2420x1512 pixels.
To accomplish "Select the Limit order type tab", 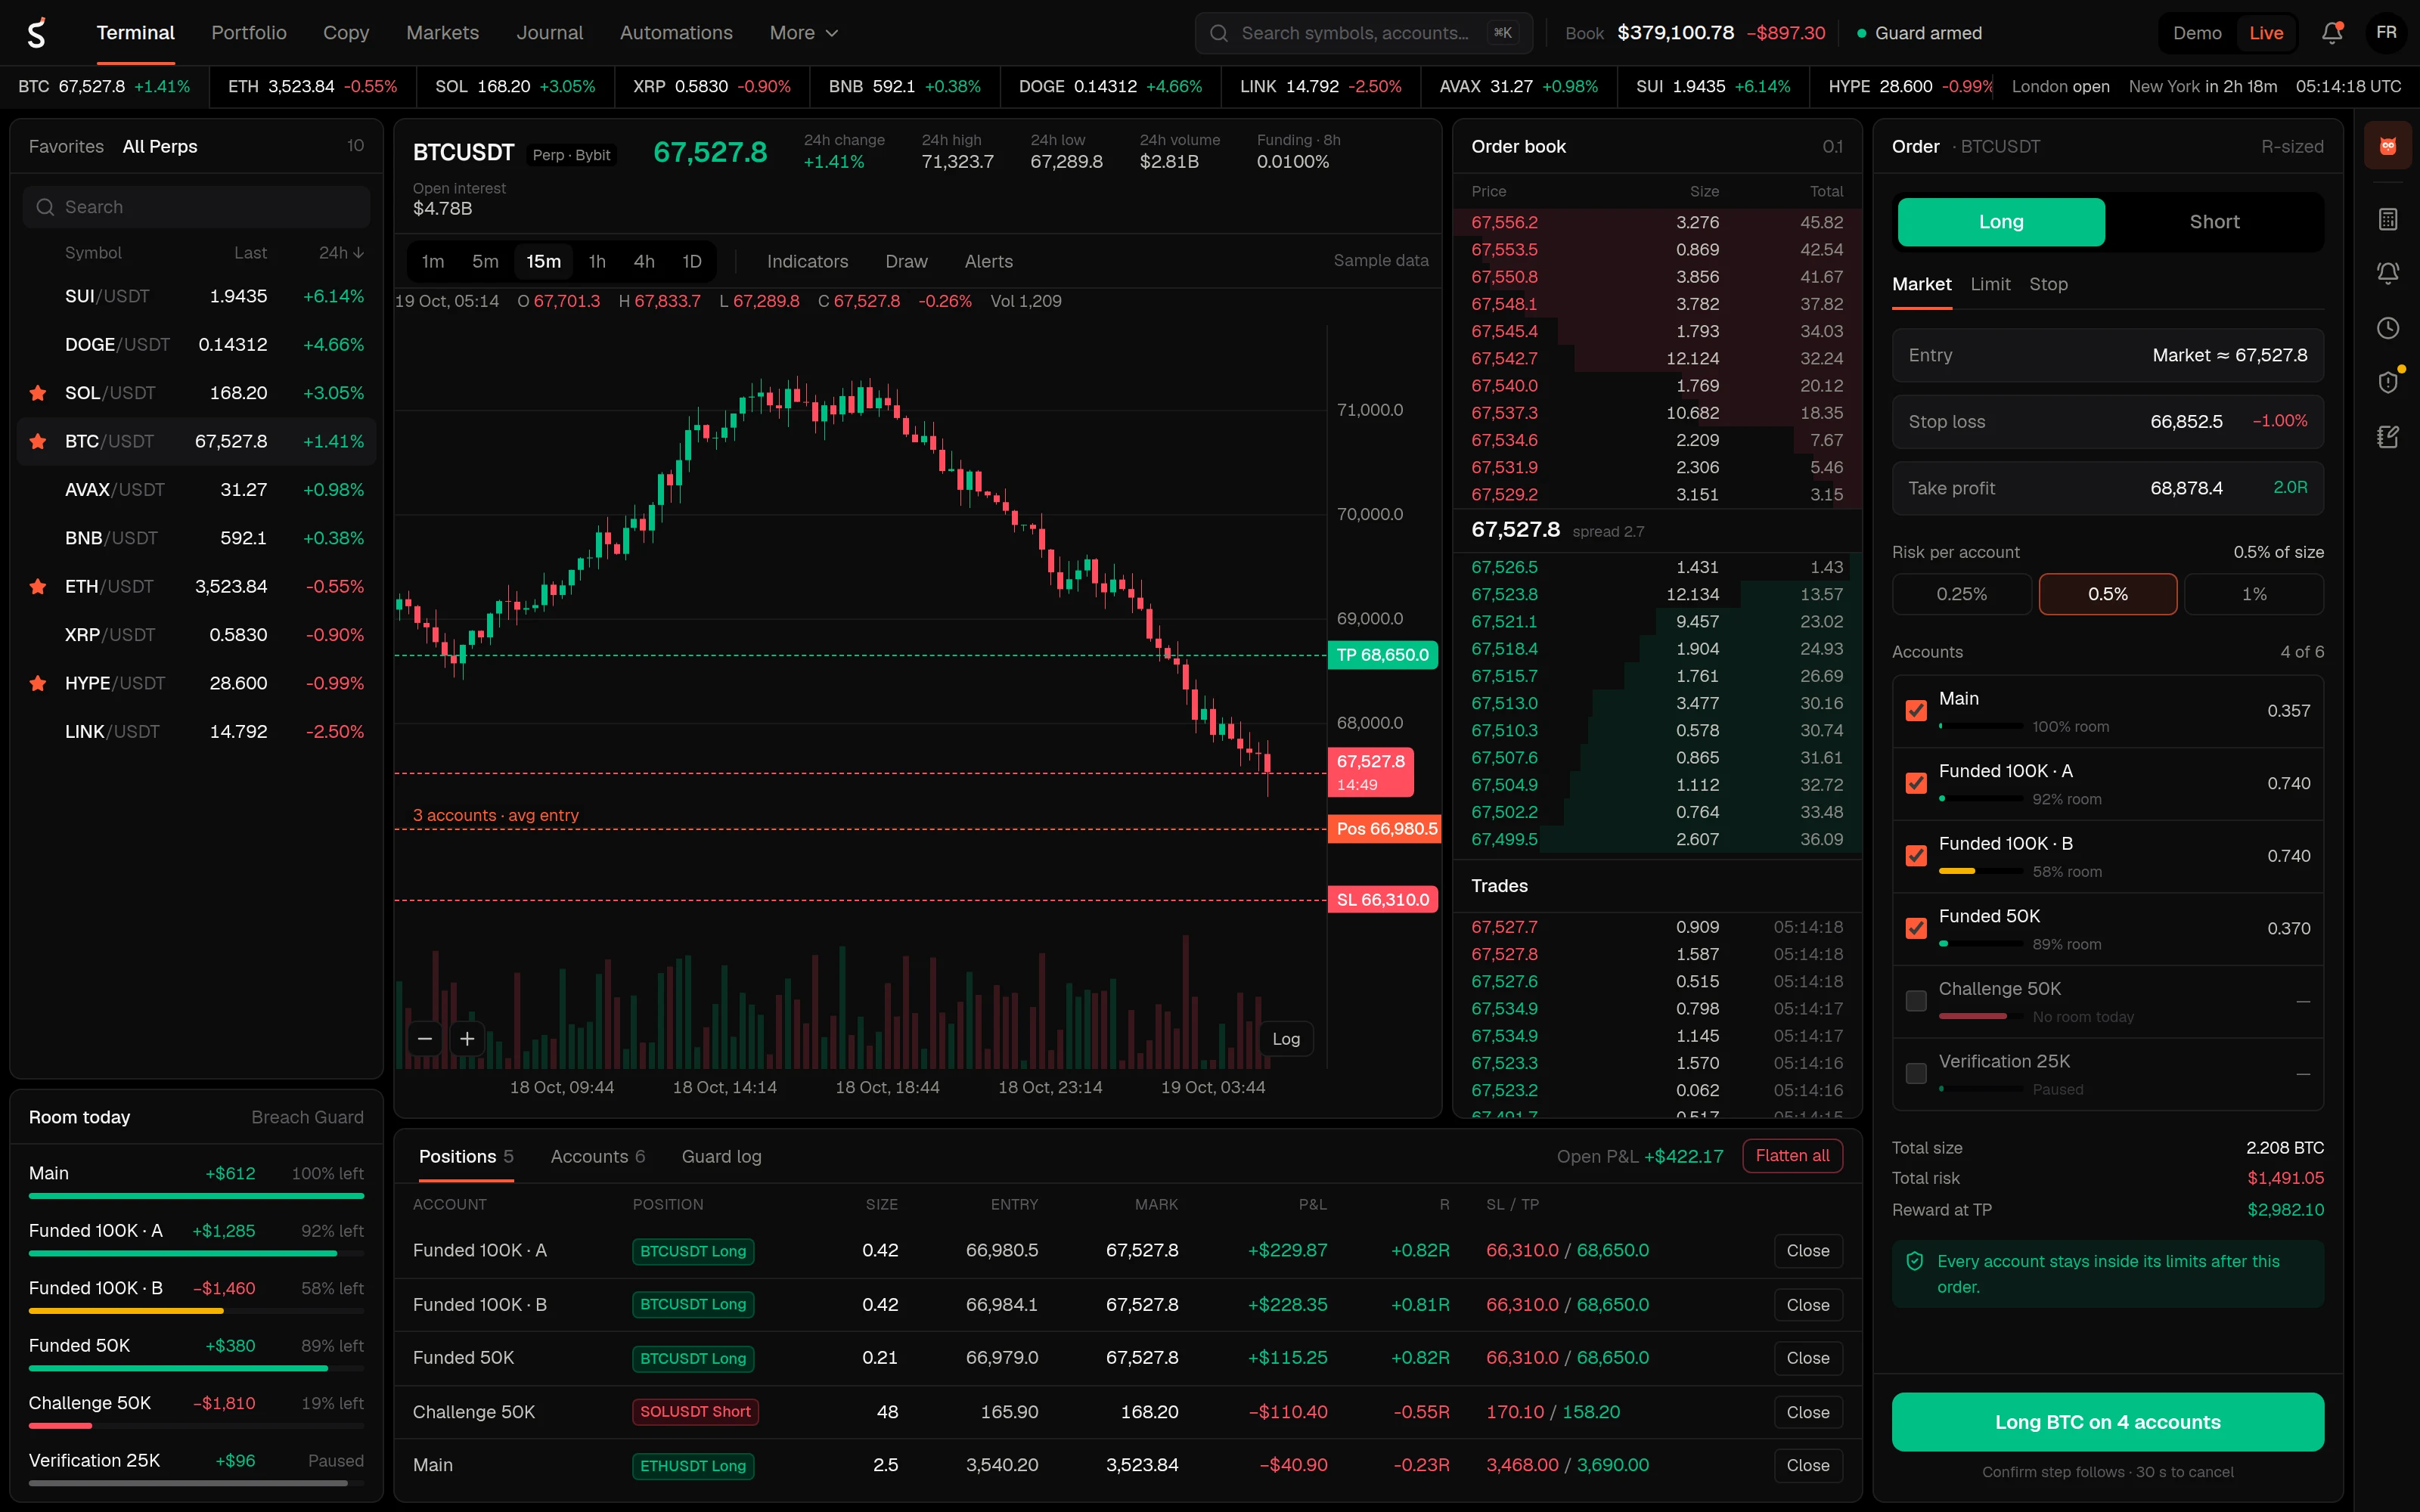I will click(1990, 284).
